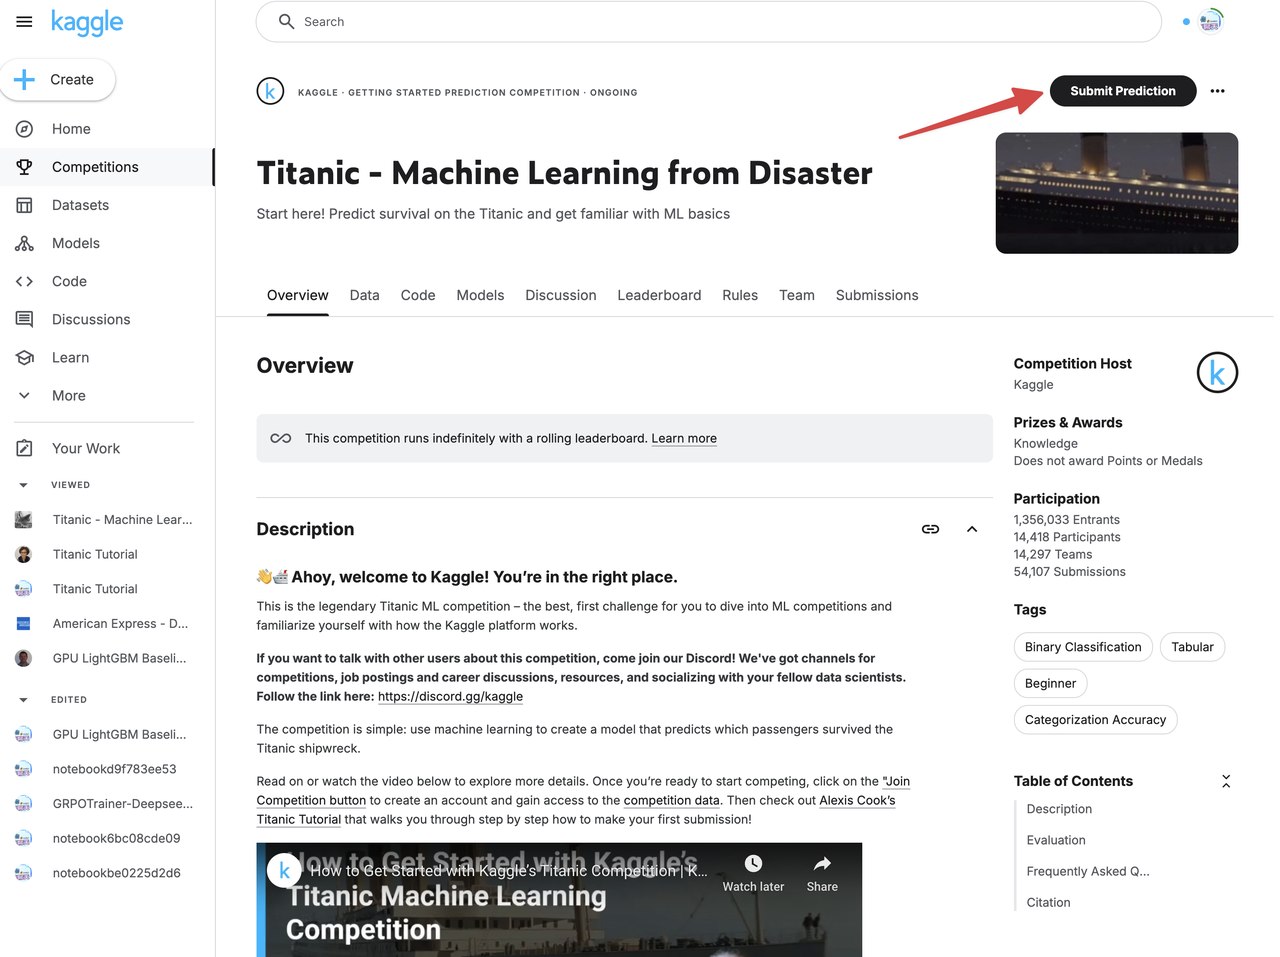
Task: Select the Tabular tag
Action: point(1192,647)
